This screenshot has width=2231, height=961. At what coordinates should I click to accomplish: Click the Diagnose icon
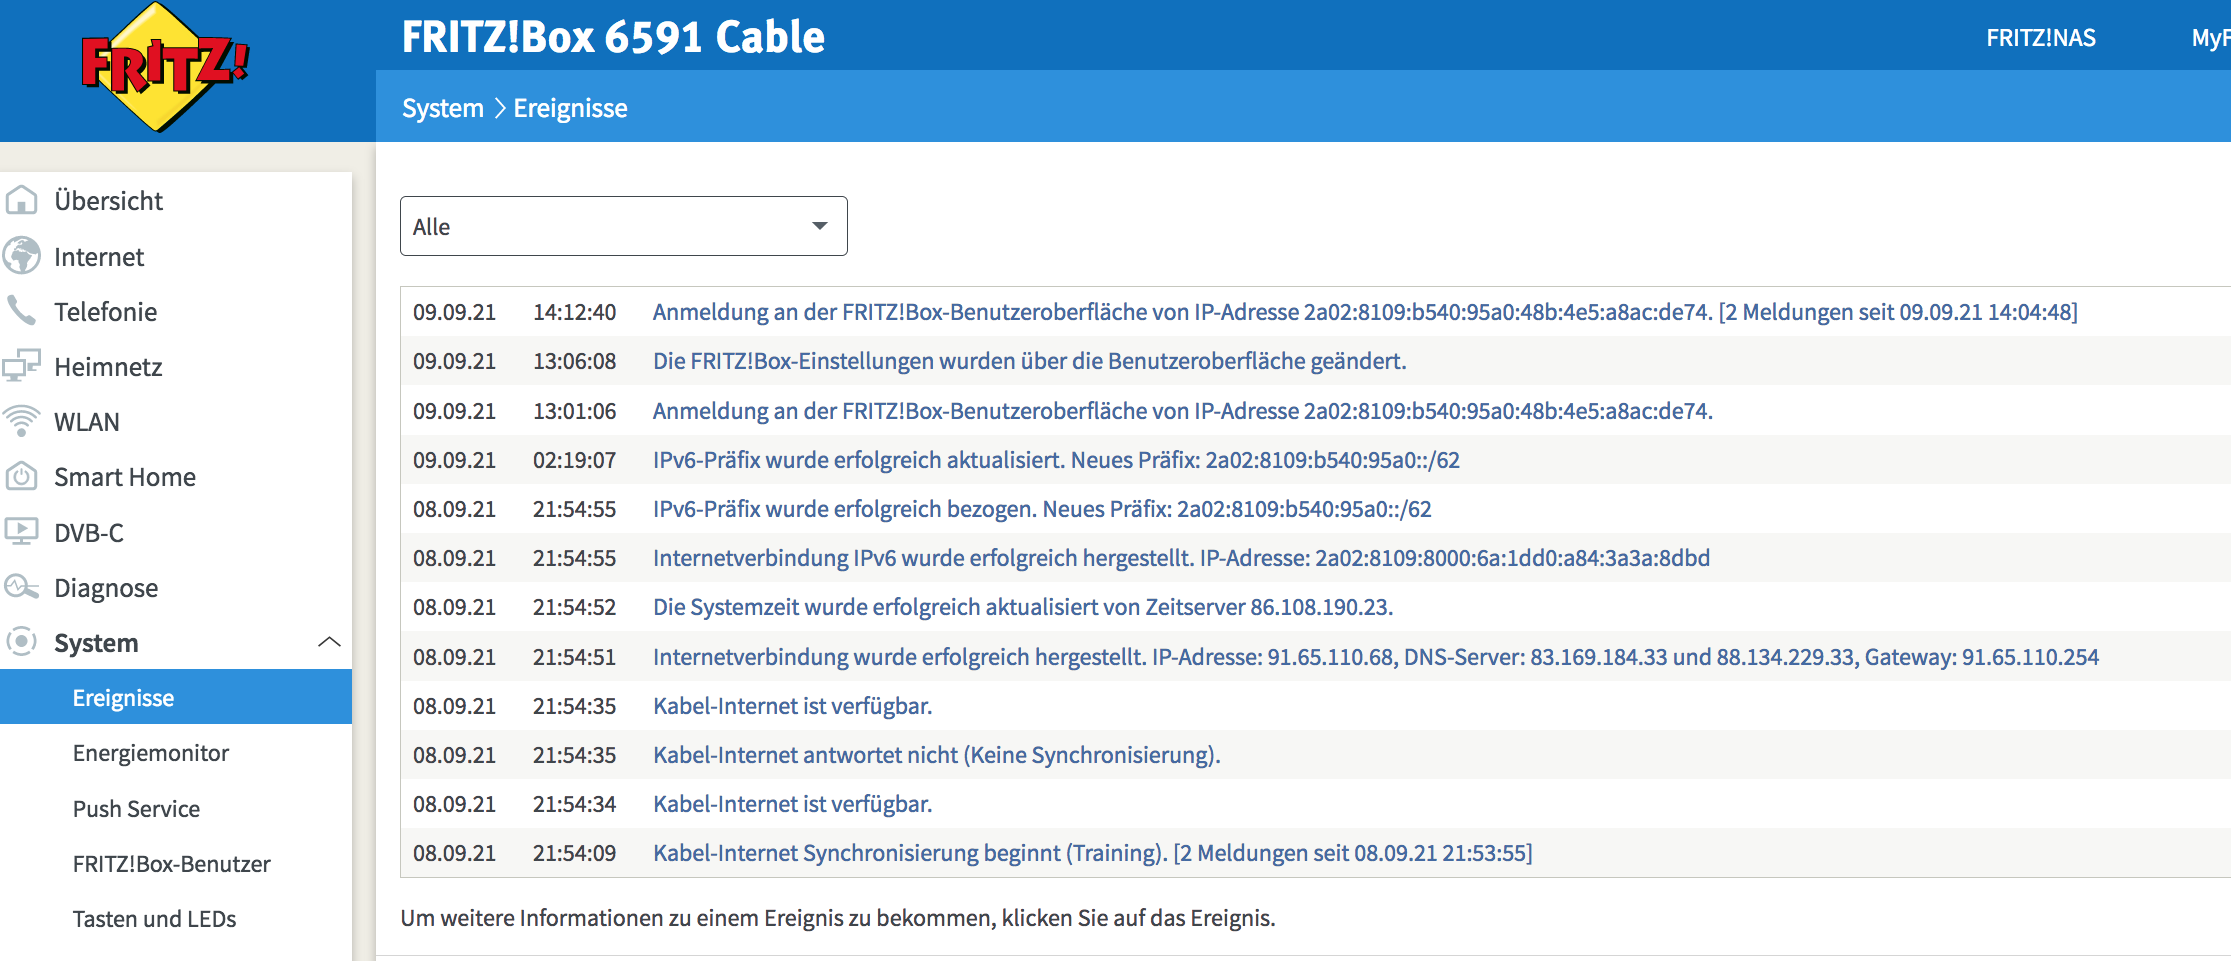click(22, 587)
